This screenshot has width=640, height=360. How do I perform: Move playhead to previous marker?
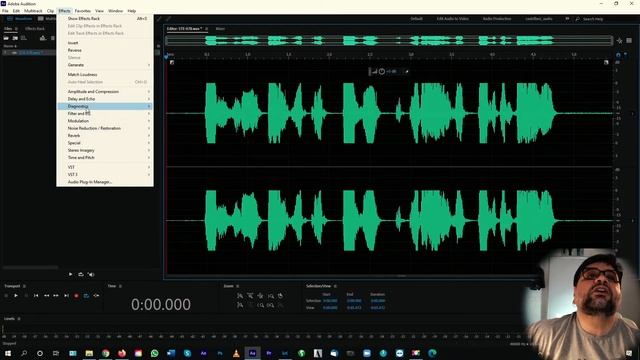(36, 296)
